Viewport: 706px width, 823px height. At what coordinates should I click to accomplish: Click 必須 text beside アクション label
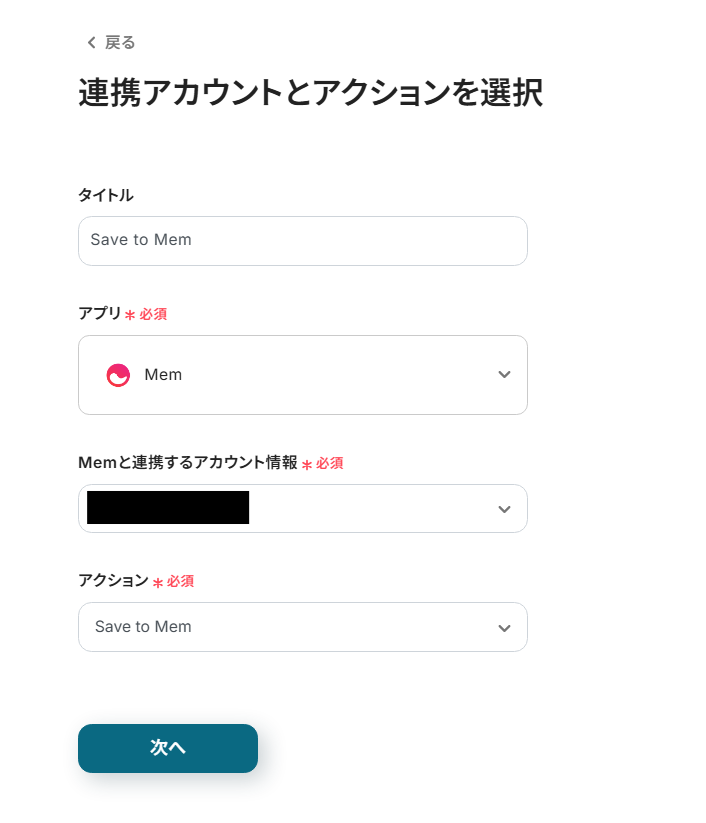[181, 581]
